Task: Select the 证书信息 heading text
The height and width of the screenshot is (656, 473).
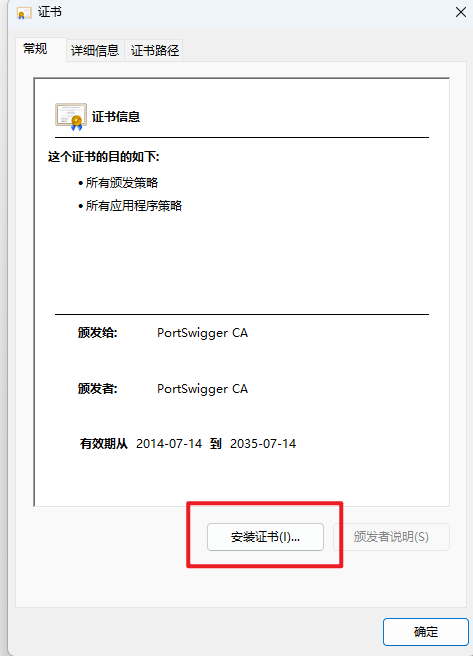Action: point(116,117)
